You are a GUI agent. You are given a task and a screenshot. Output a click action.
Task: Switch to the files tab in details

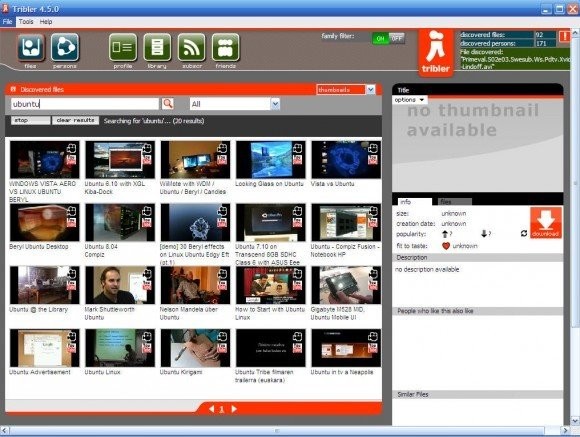[x=455, y=202]
